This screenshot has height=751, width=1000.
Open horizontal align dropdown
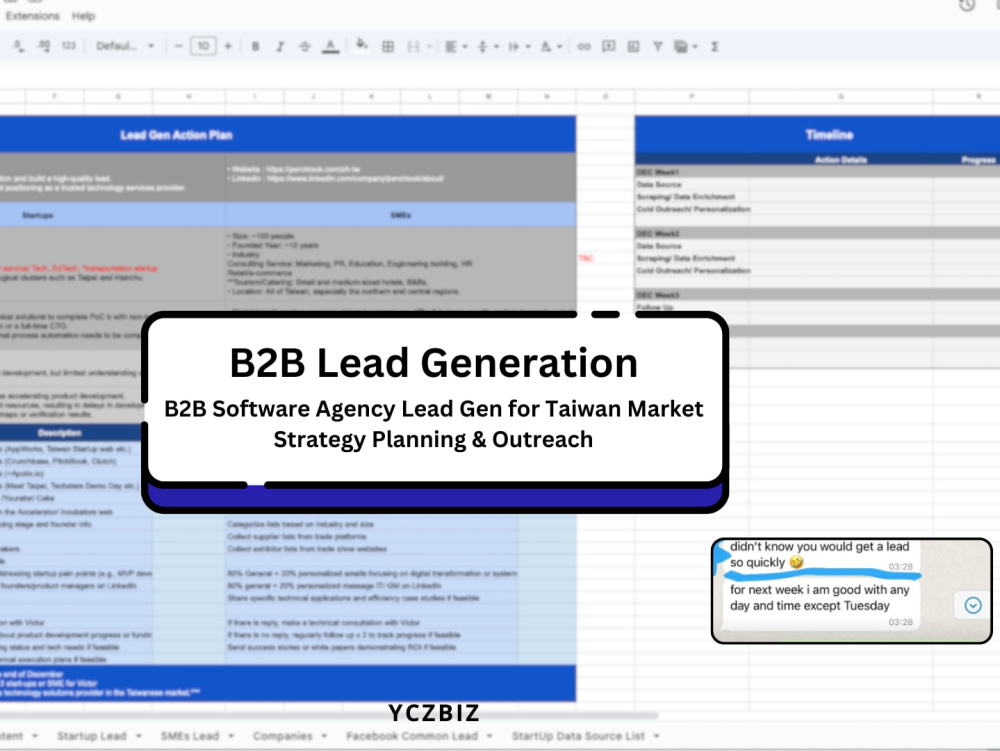pos(455,46)
